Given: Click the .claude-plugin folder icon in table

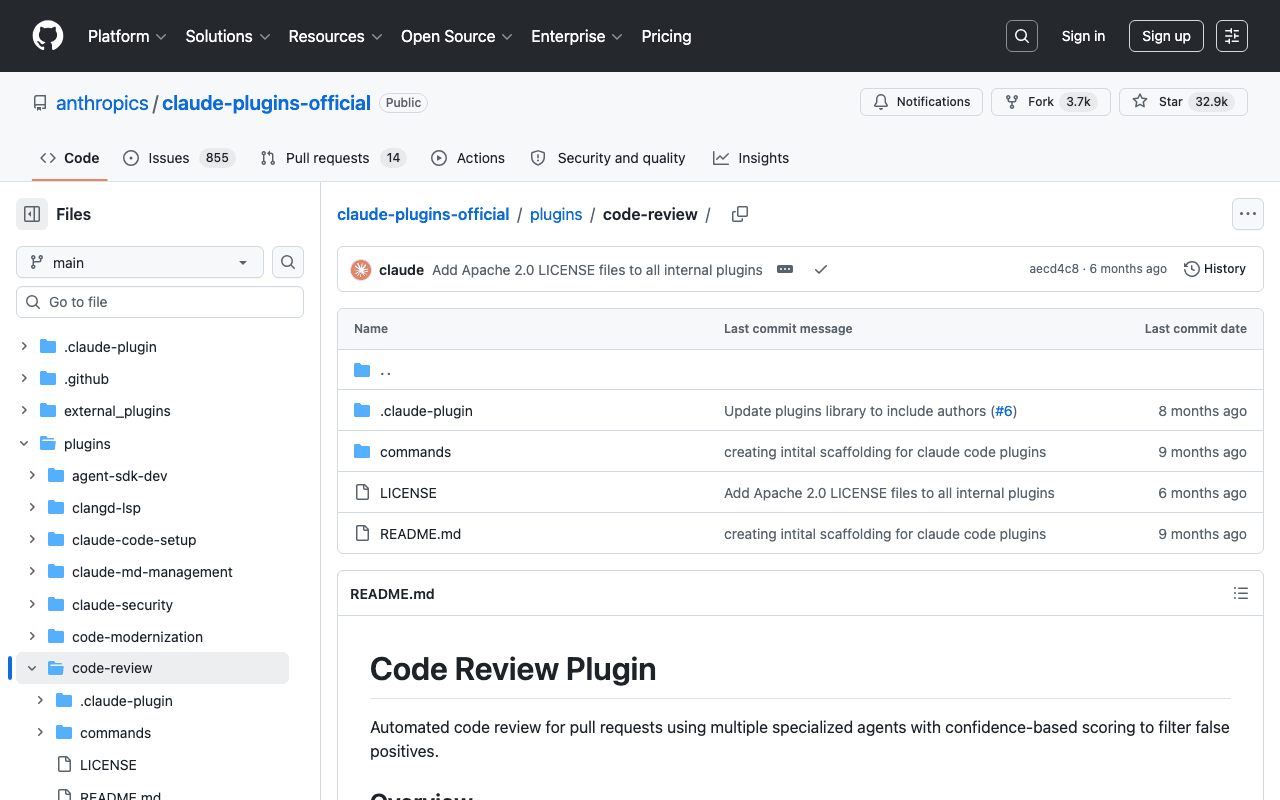Looking at the screenshot, I should (x=362, y=411).
